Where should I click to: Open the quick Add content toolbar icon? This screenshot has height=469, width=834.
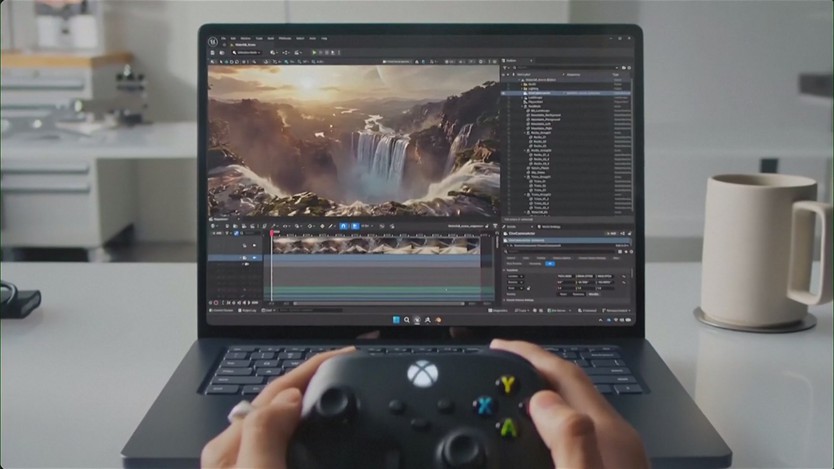point(274,53)
